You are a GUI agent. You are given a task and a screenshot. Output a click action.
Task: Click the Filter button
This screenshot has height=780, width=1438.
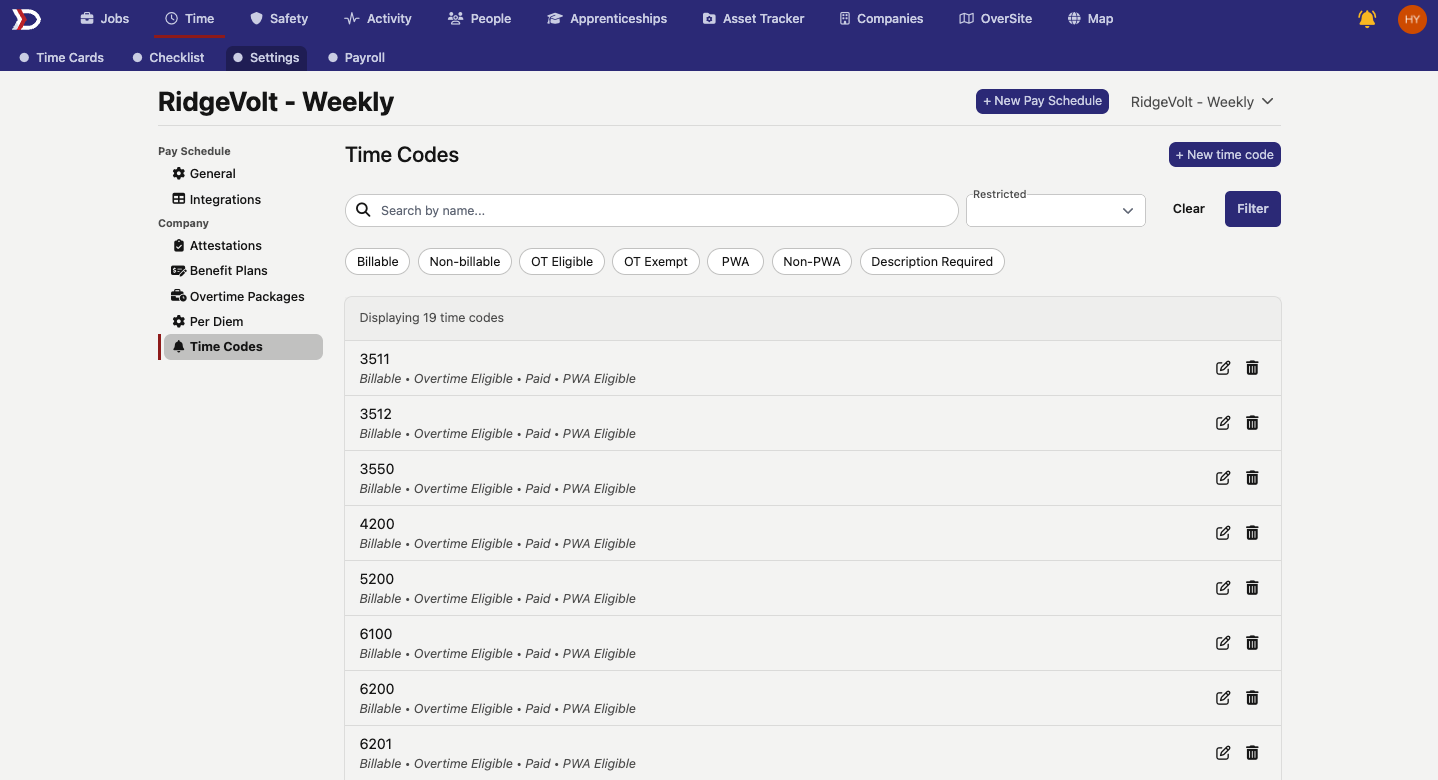1252,209
